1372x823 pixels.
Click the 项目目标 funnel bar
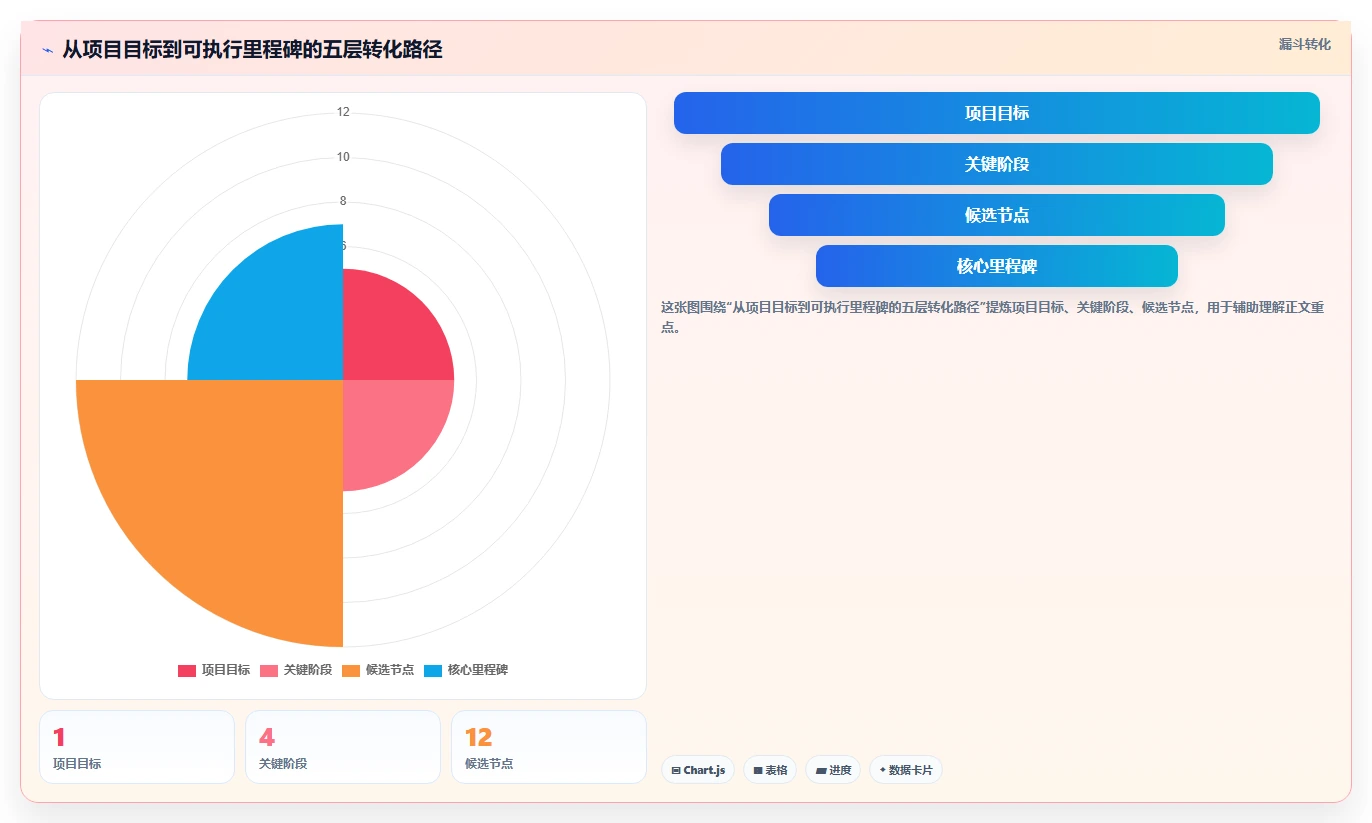(997, 113)
